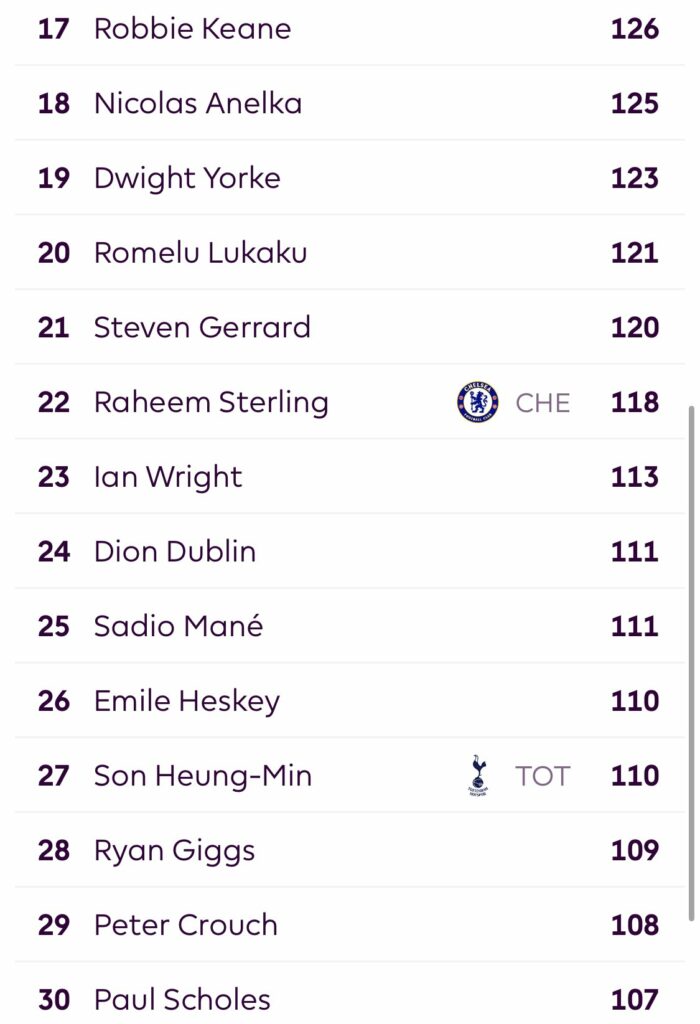Click the TOT club abbreviation
The image size is (700, 1024).
click(x=543, y=777)
